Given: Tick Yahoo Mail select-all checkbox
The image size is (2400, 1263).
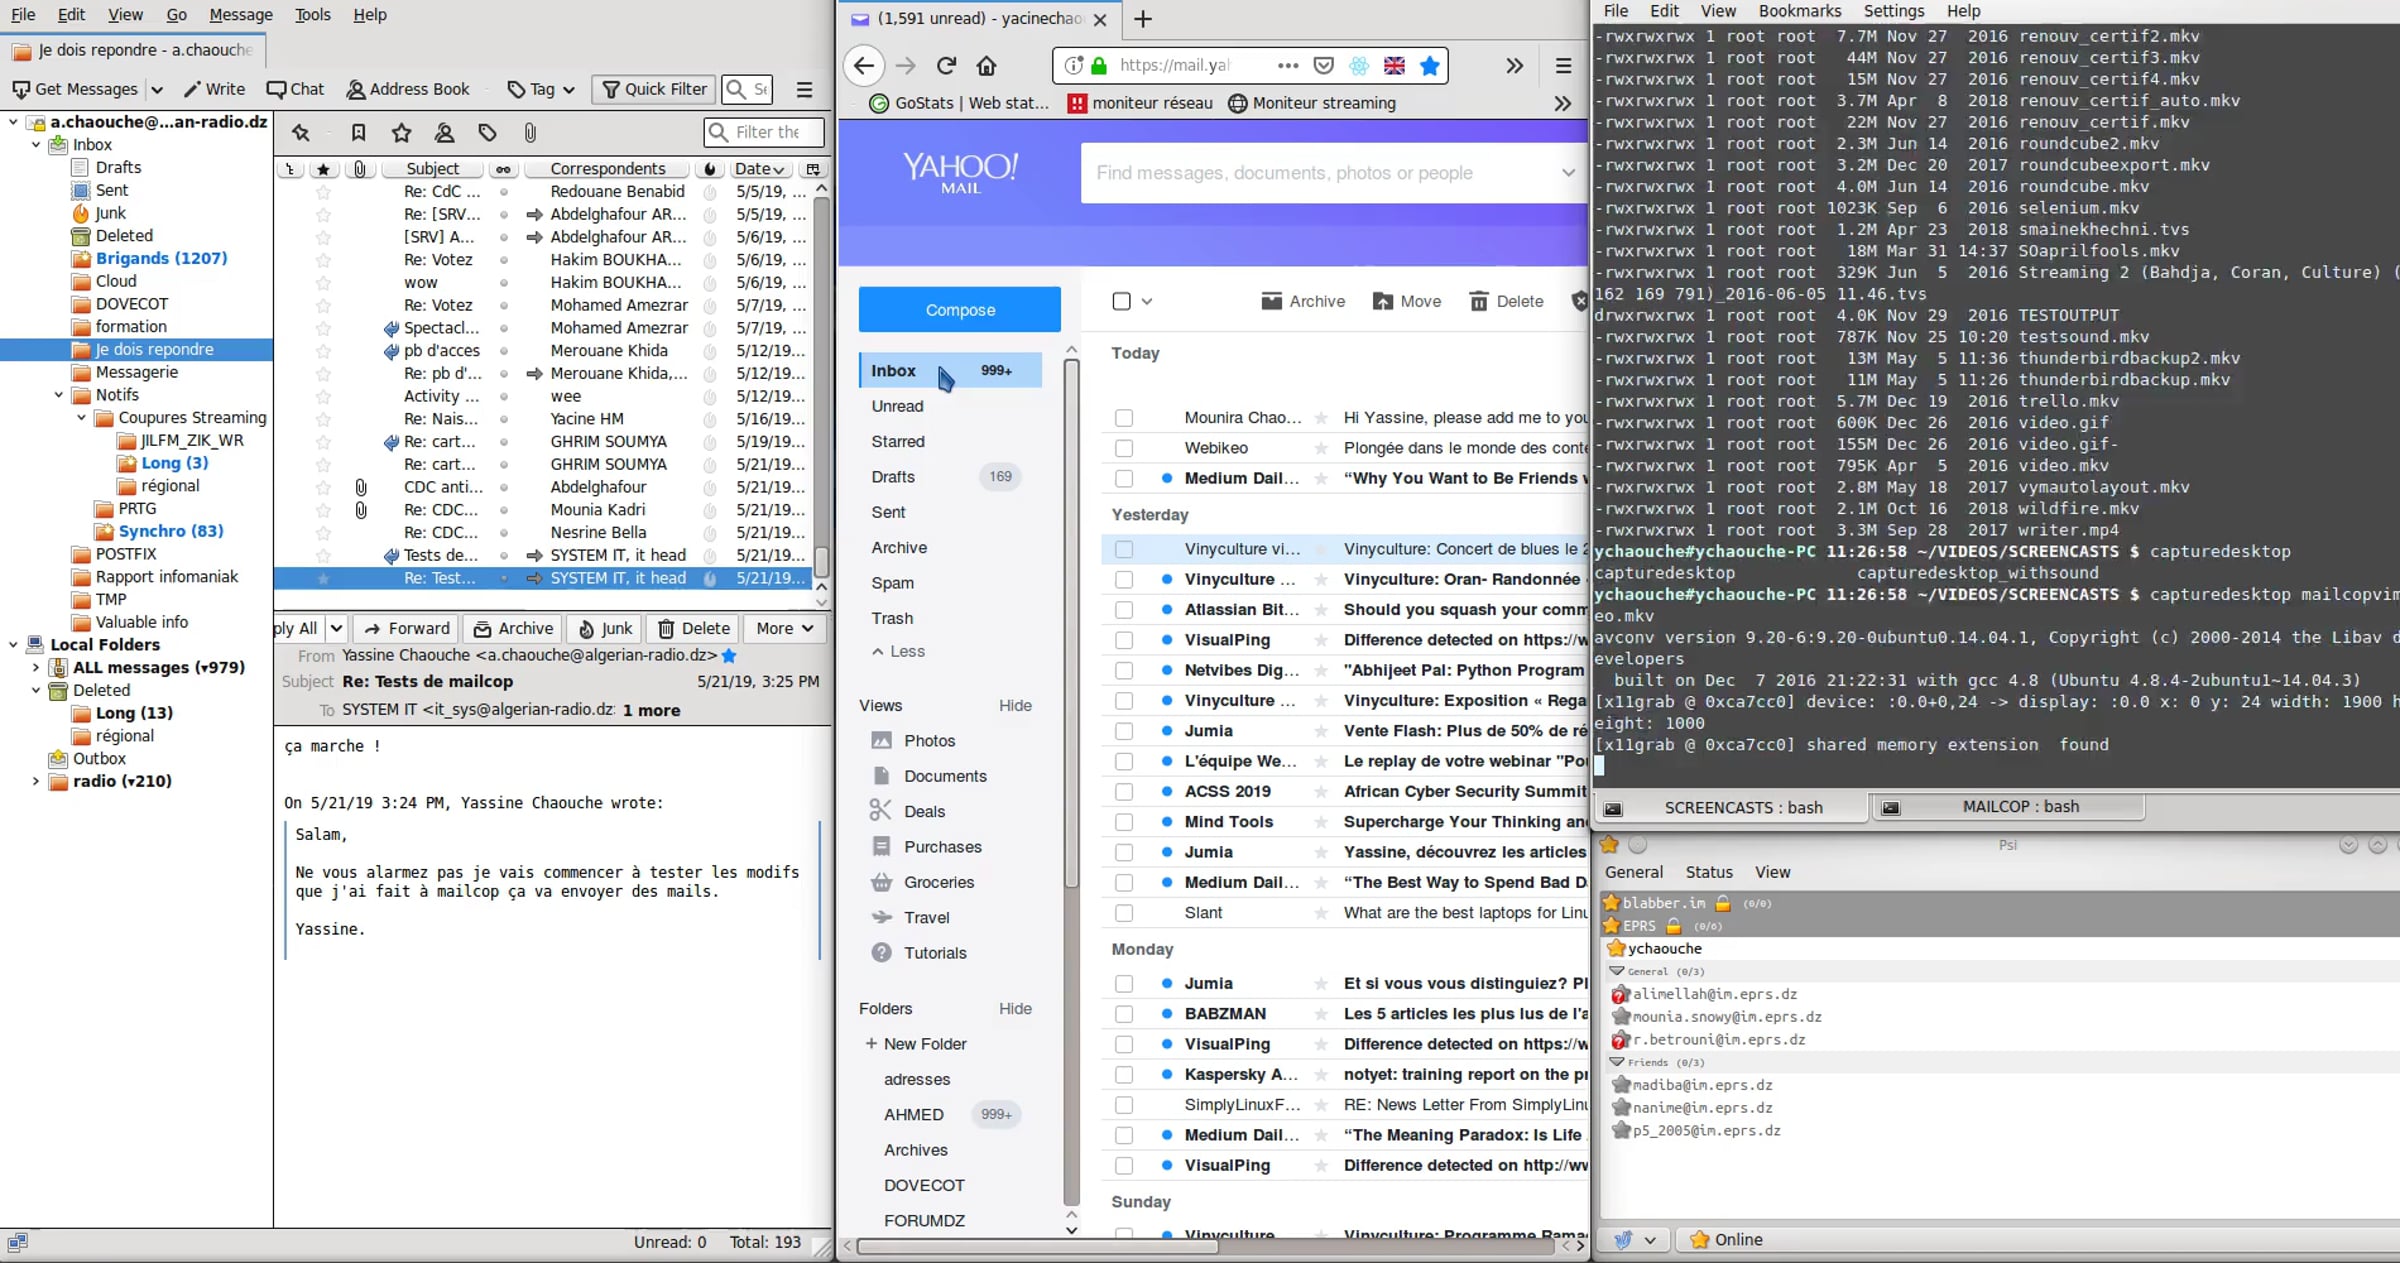Looking at the screenshot, I should pyautogui.click(x=1122, y=301).
